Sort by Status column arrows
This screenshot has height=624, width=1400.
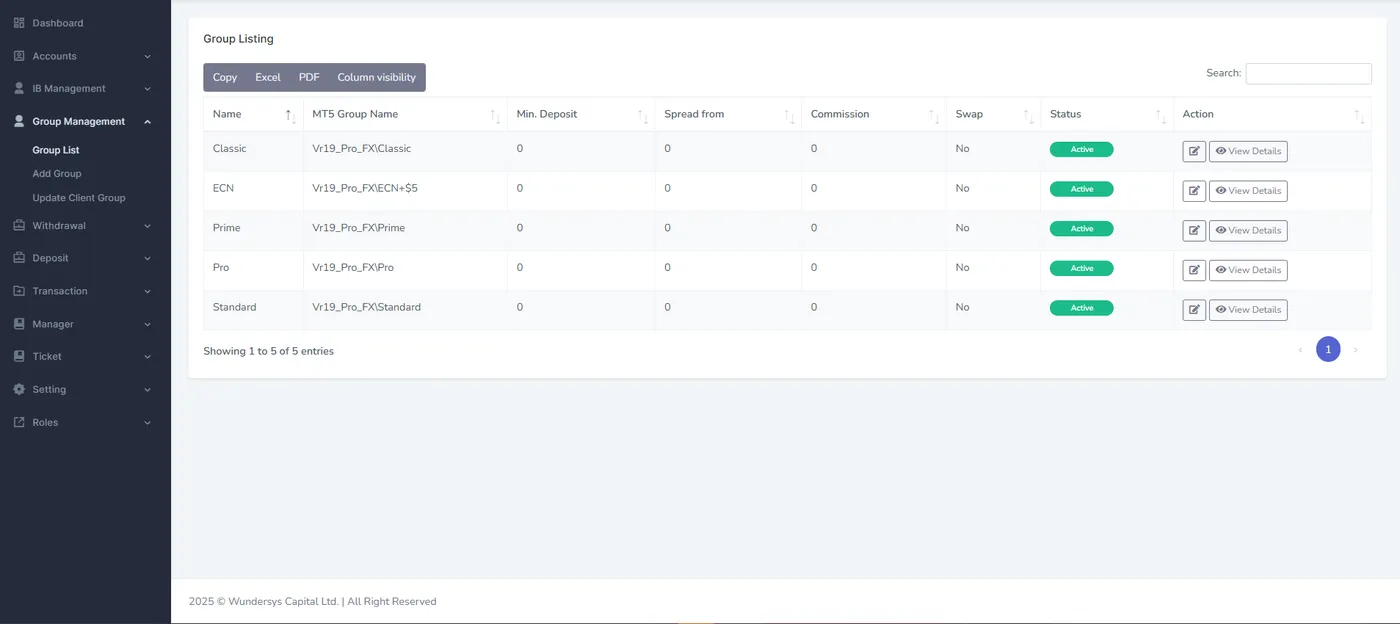[x=1161, y=116]
